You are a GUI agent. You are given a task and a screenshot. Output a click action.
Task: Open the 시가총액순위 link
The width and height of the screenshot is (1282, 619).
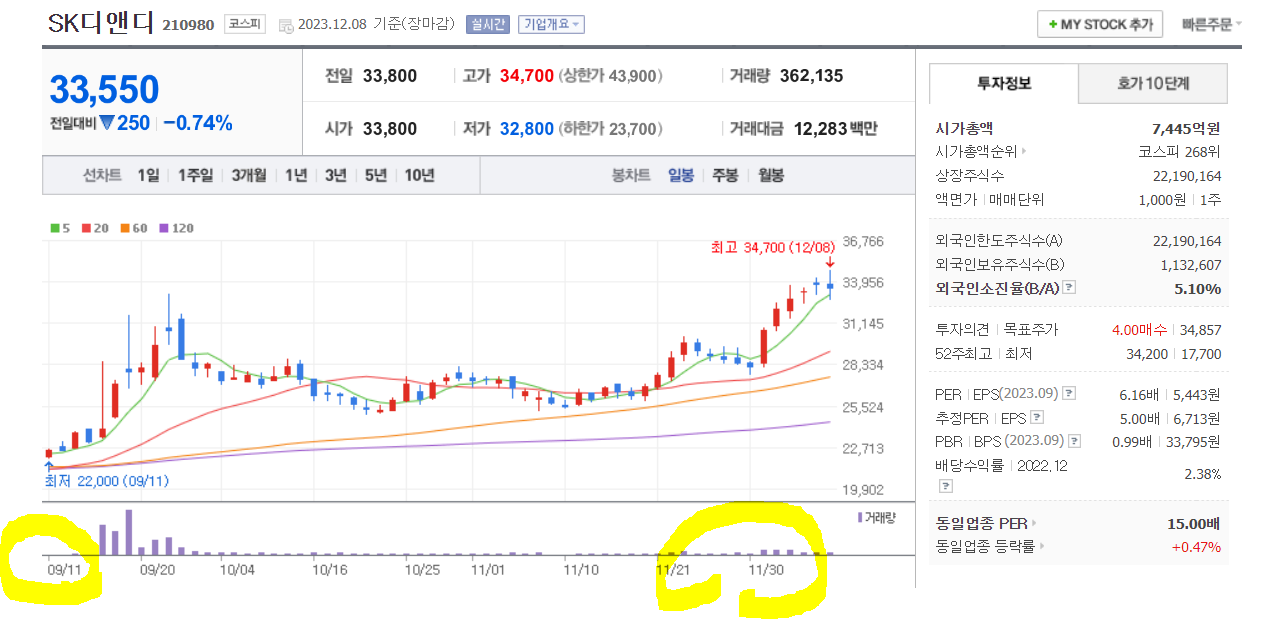(x=976, y=152)
